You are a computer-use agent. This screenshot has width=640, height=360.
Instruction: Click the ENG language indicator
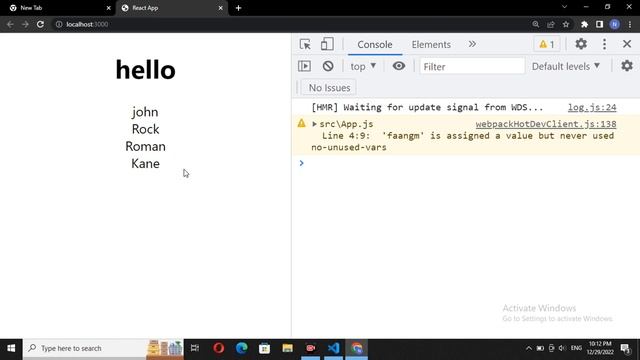pyautogui.click(x=576, y=348)
